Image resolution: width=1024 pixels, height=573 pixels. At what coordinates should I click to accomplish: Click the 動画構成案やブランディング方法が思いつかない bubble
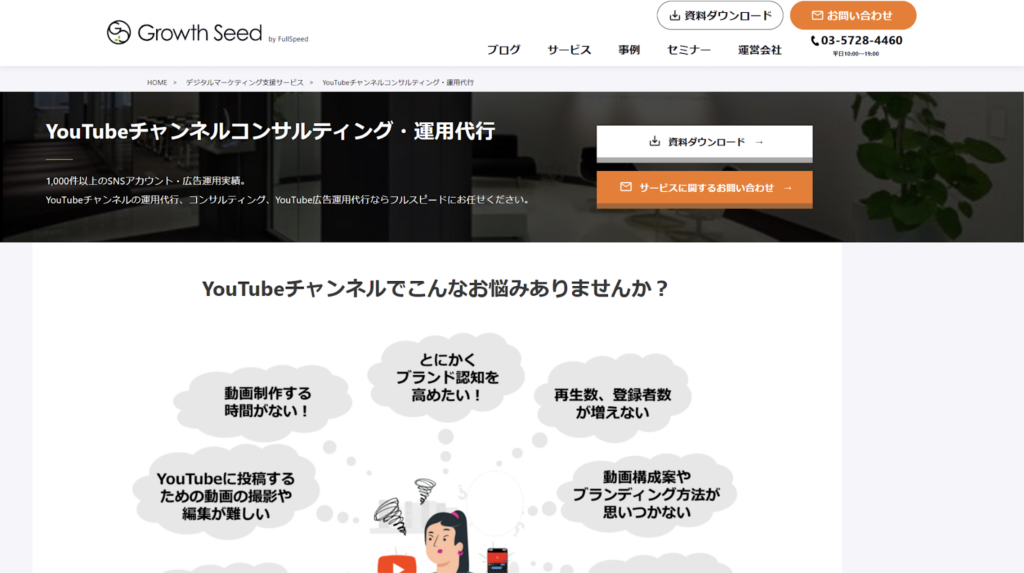coord(647,493)
